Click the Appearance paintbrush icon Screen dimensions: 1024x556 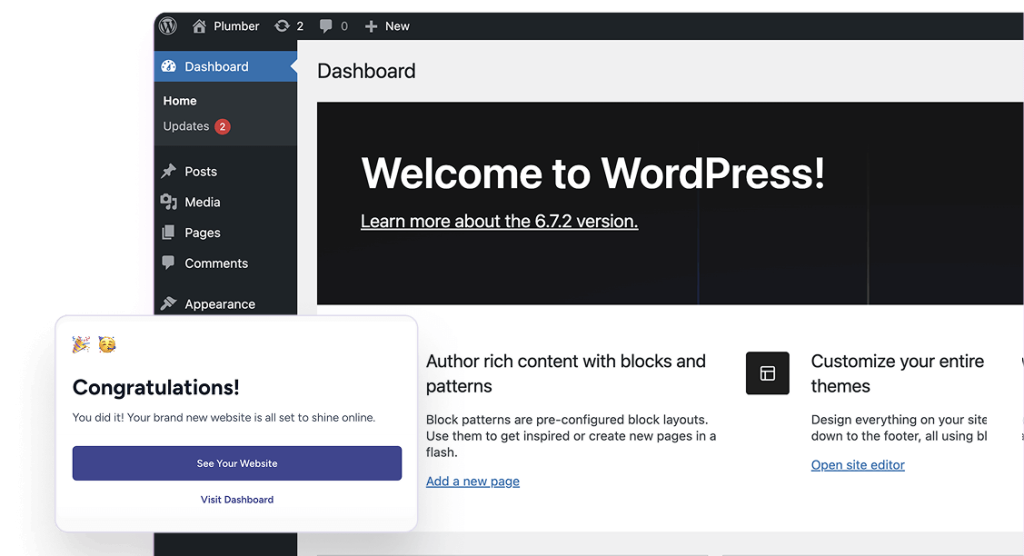point(169,304)
